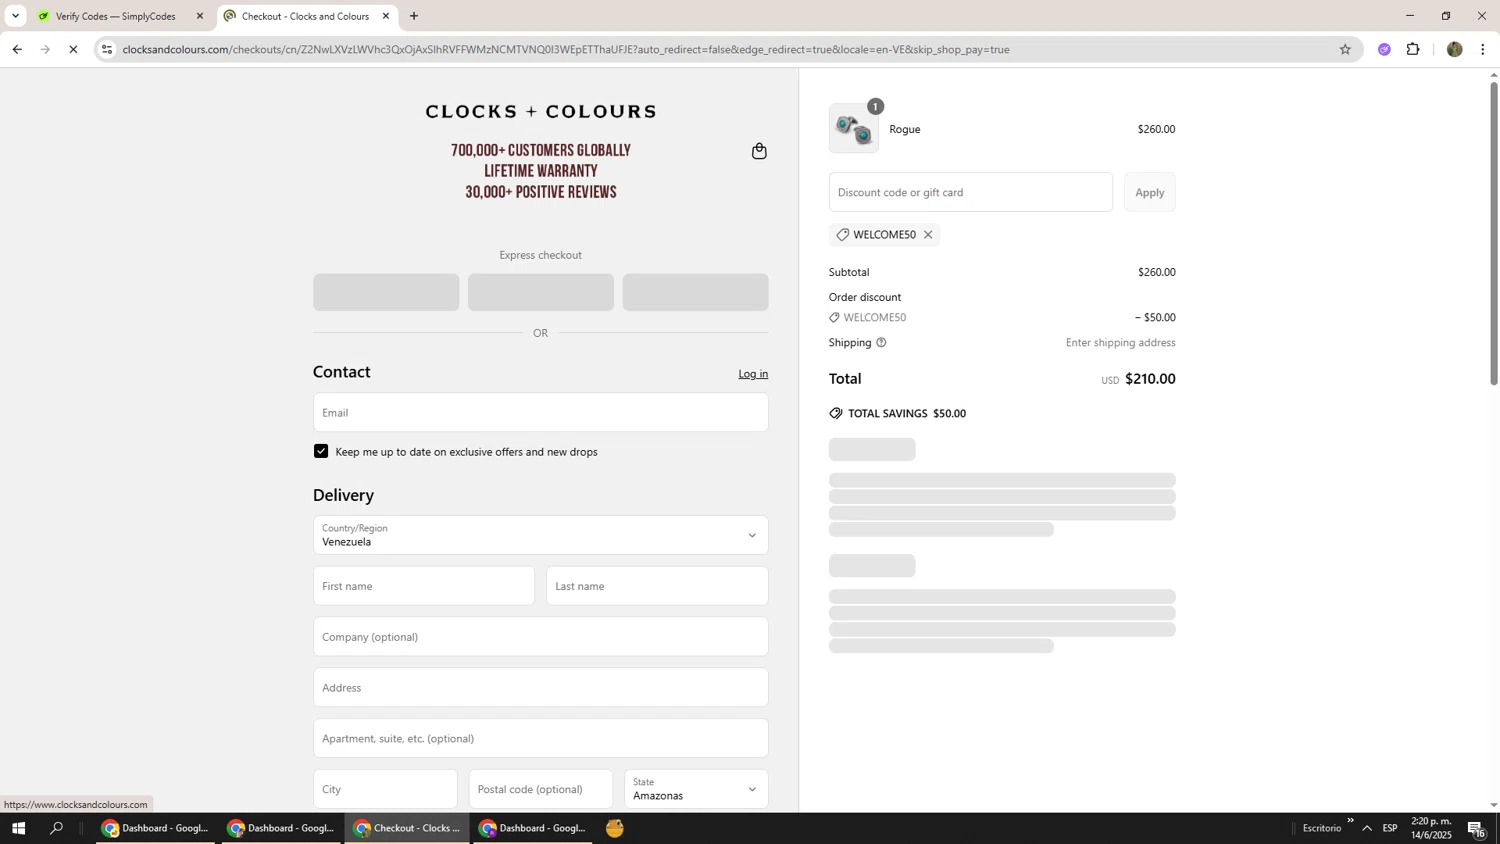Open Chrome three-dot menu
The height and width of the screenshot is (844, 1500).
pos(1483,49)
